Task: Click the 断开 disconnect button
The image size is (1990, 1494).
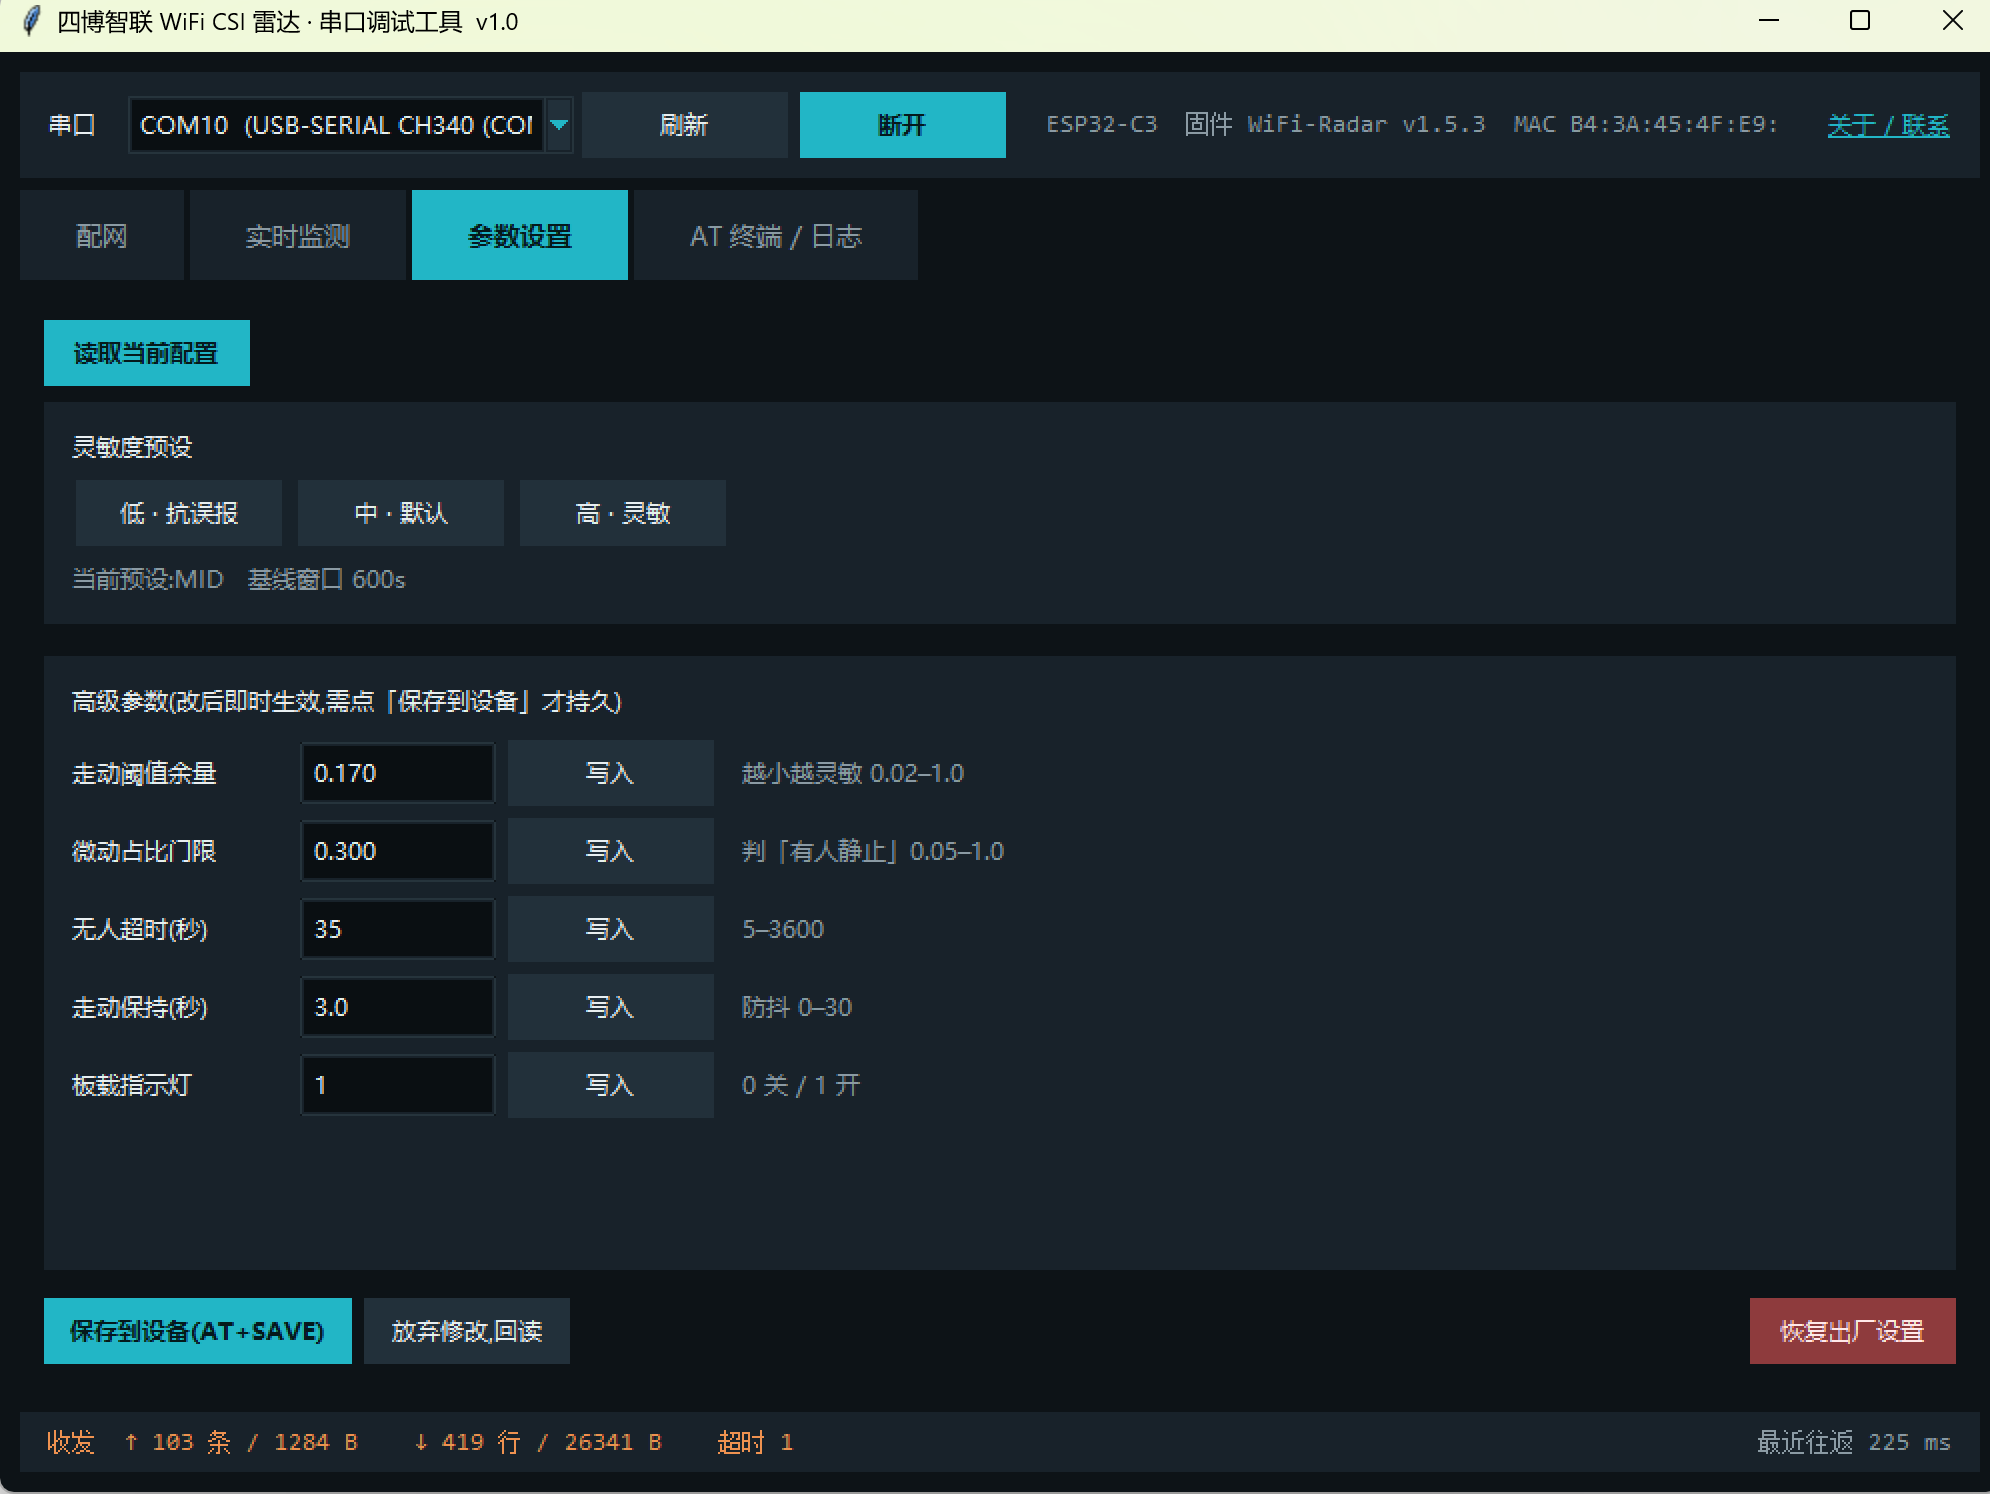Action: [x=902, y=125]
